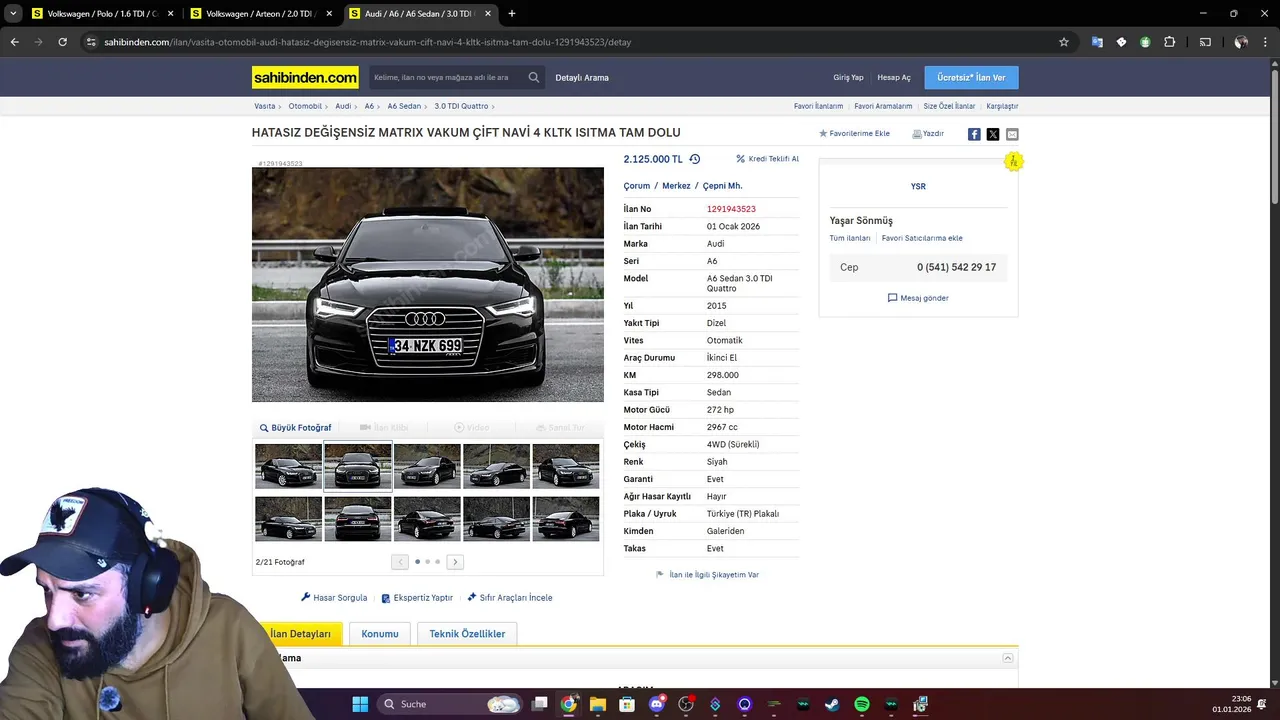Open the Google Translate extension icon
Screen dimensions: 1280x720
(x=1097, y=42)
